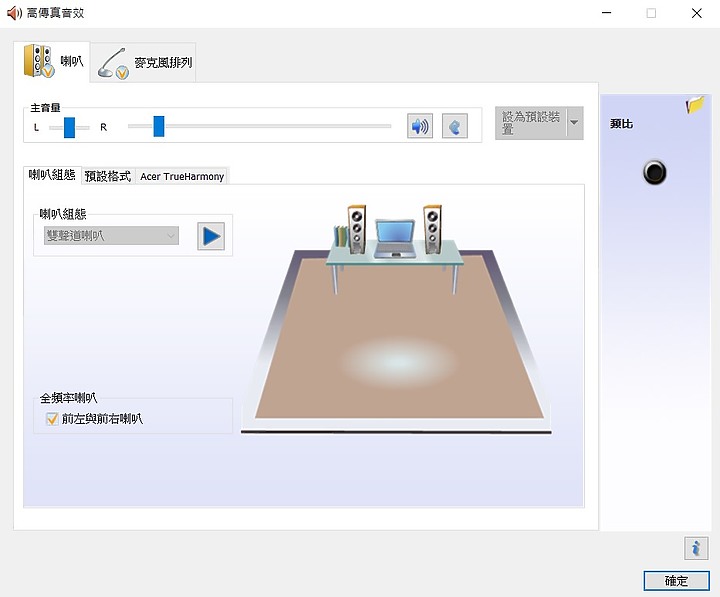720x597 pixels.
Task: Click the 主音量 label
Action: tap(45, 108)
